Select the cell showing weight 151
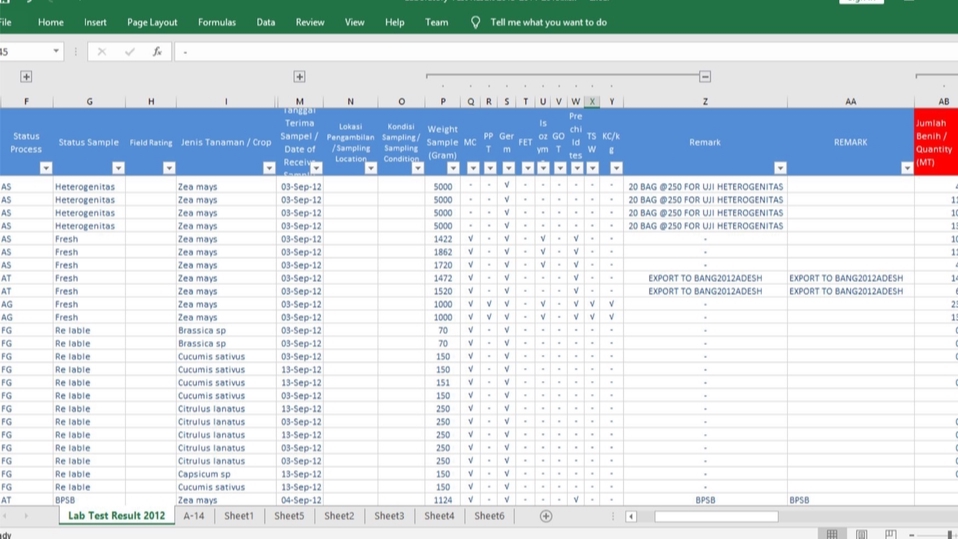Viewport: 958px width, 539px height. click(443, 383)
